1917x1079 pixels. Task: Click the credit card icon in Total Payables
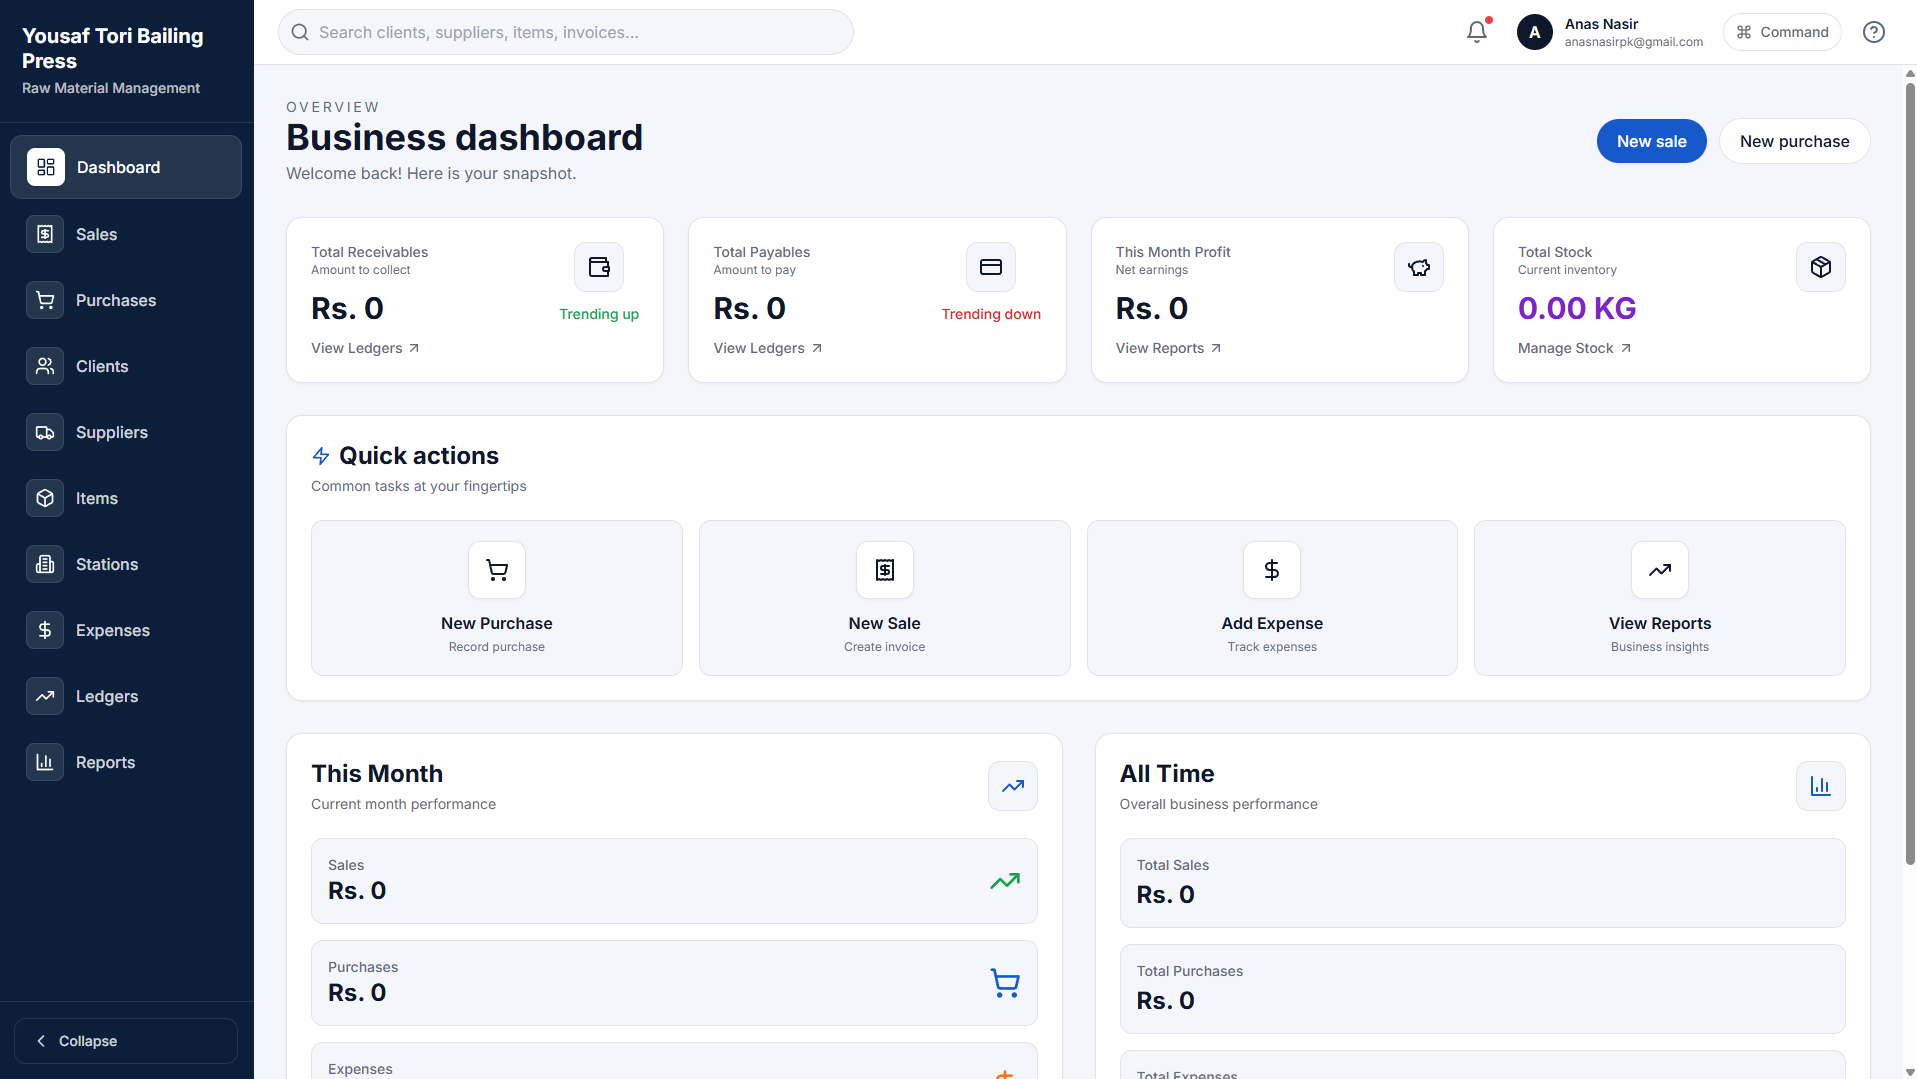coord(990,267)
